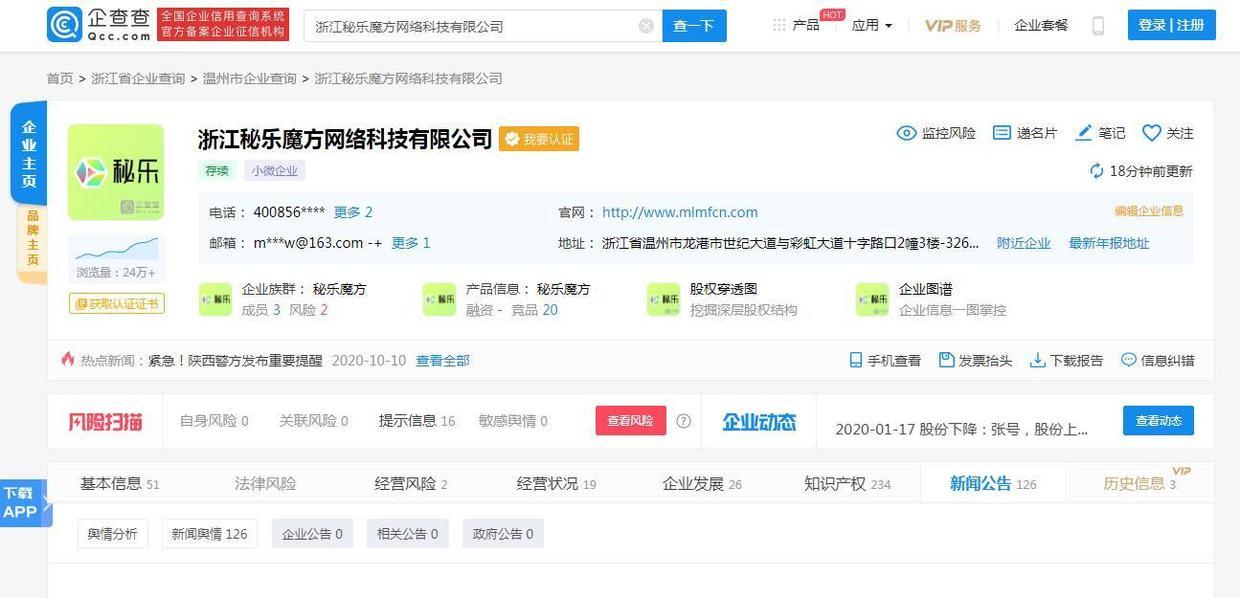This screenshot has width=1240, height=598.
Task: Expand 更多 1 email addresses
Action: pos(410,243)
